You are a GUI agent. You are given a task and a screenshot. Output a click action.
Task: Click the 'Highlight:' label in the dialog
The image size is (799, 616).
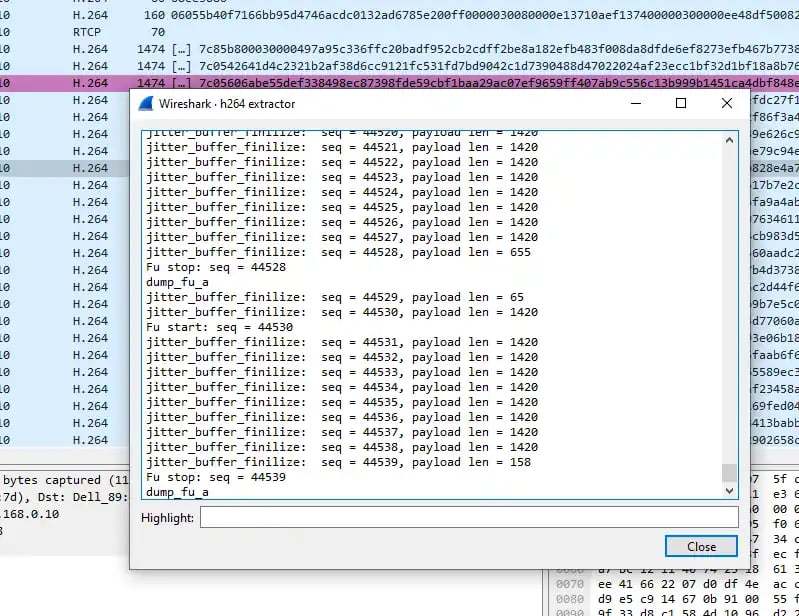click(167, 518)
